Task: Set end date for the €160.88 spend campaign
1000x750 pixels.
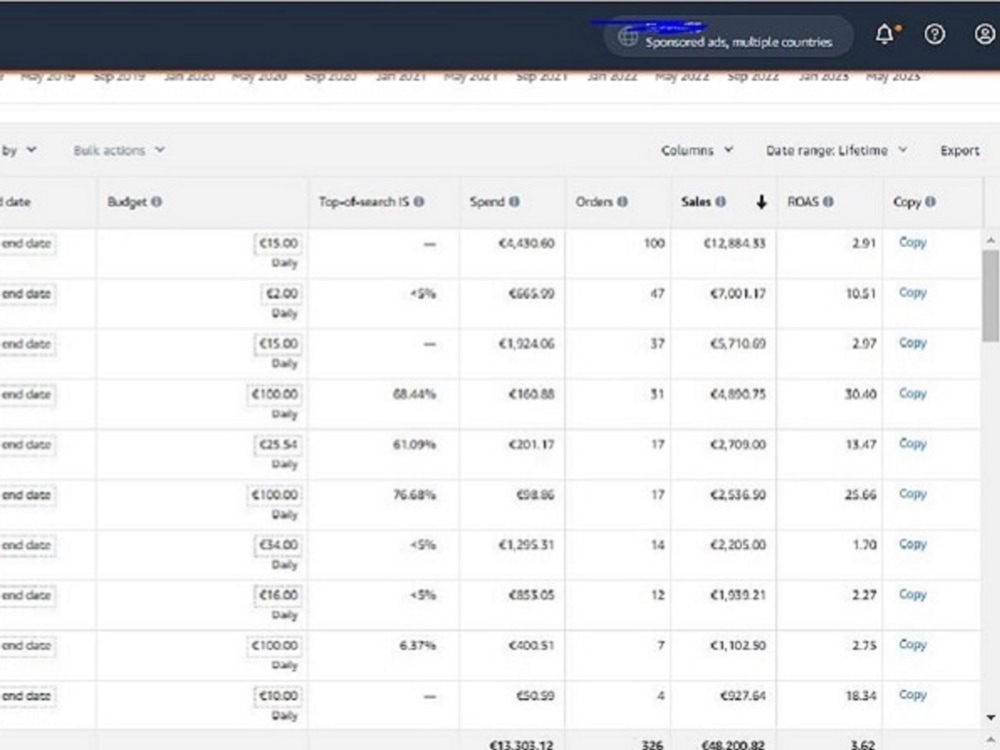Action: point(27,395)
